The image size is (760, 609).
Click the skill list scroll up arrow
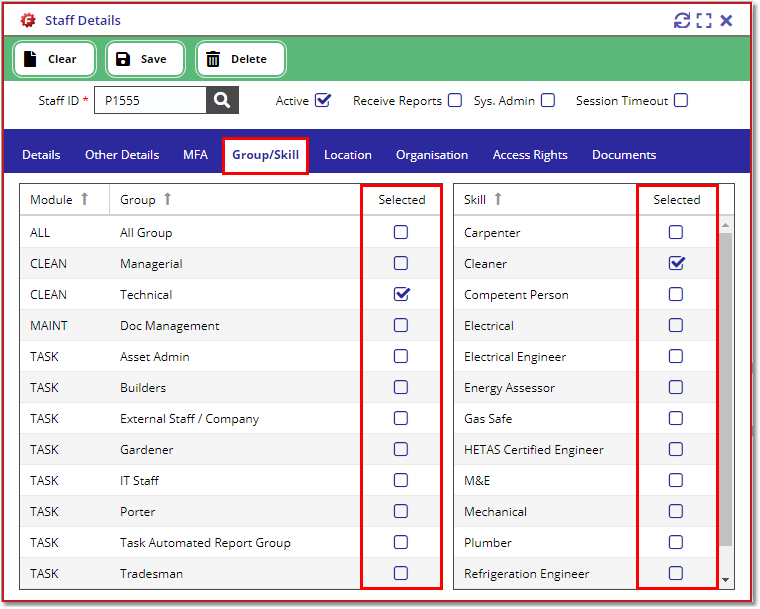coord(726,225)
